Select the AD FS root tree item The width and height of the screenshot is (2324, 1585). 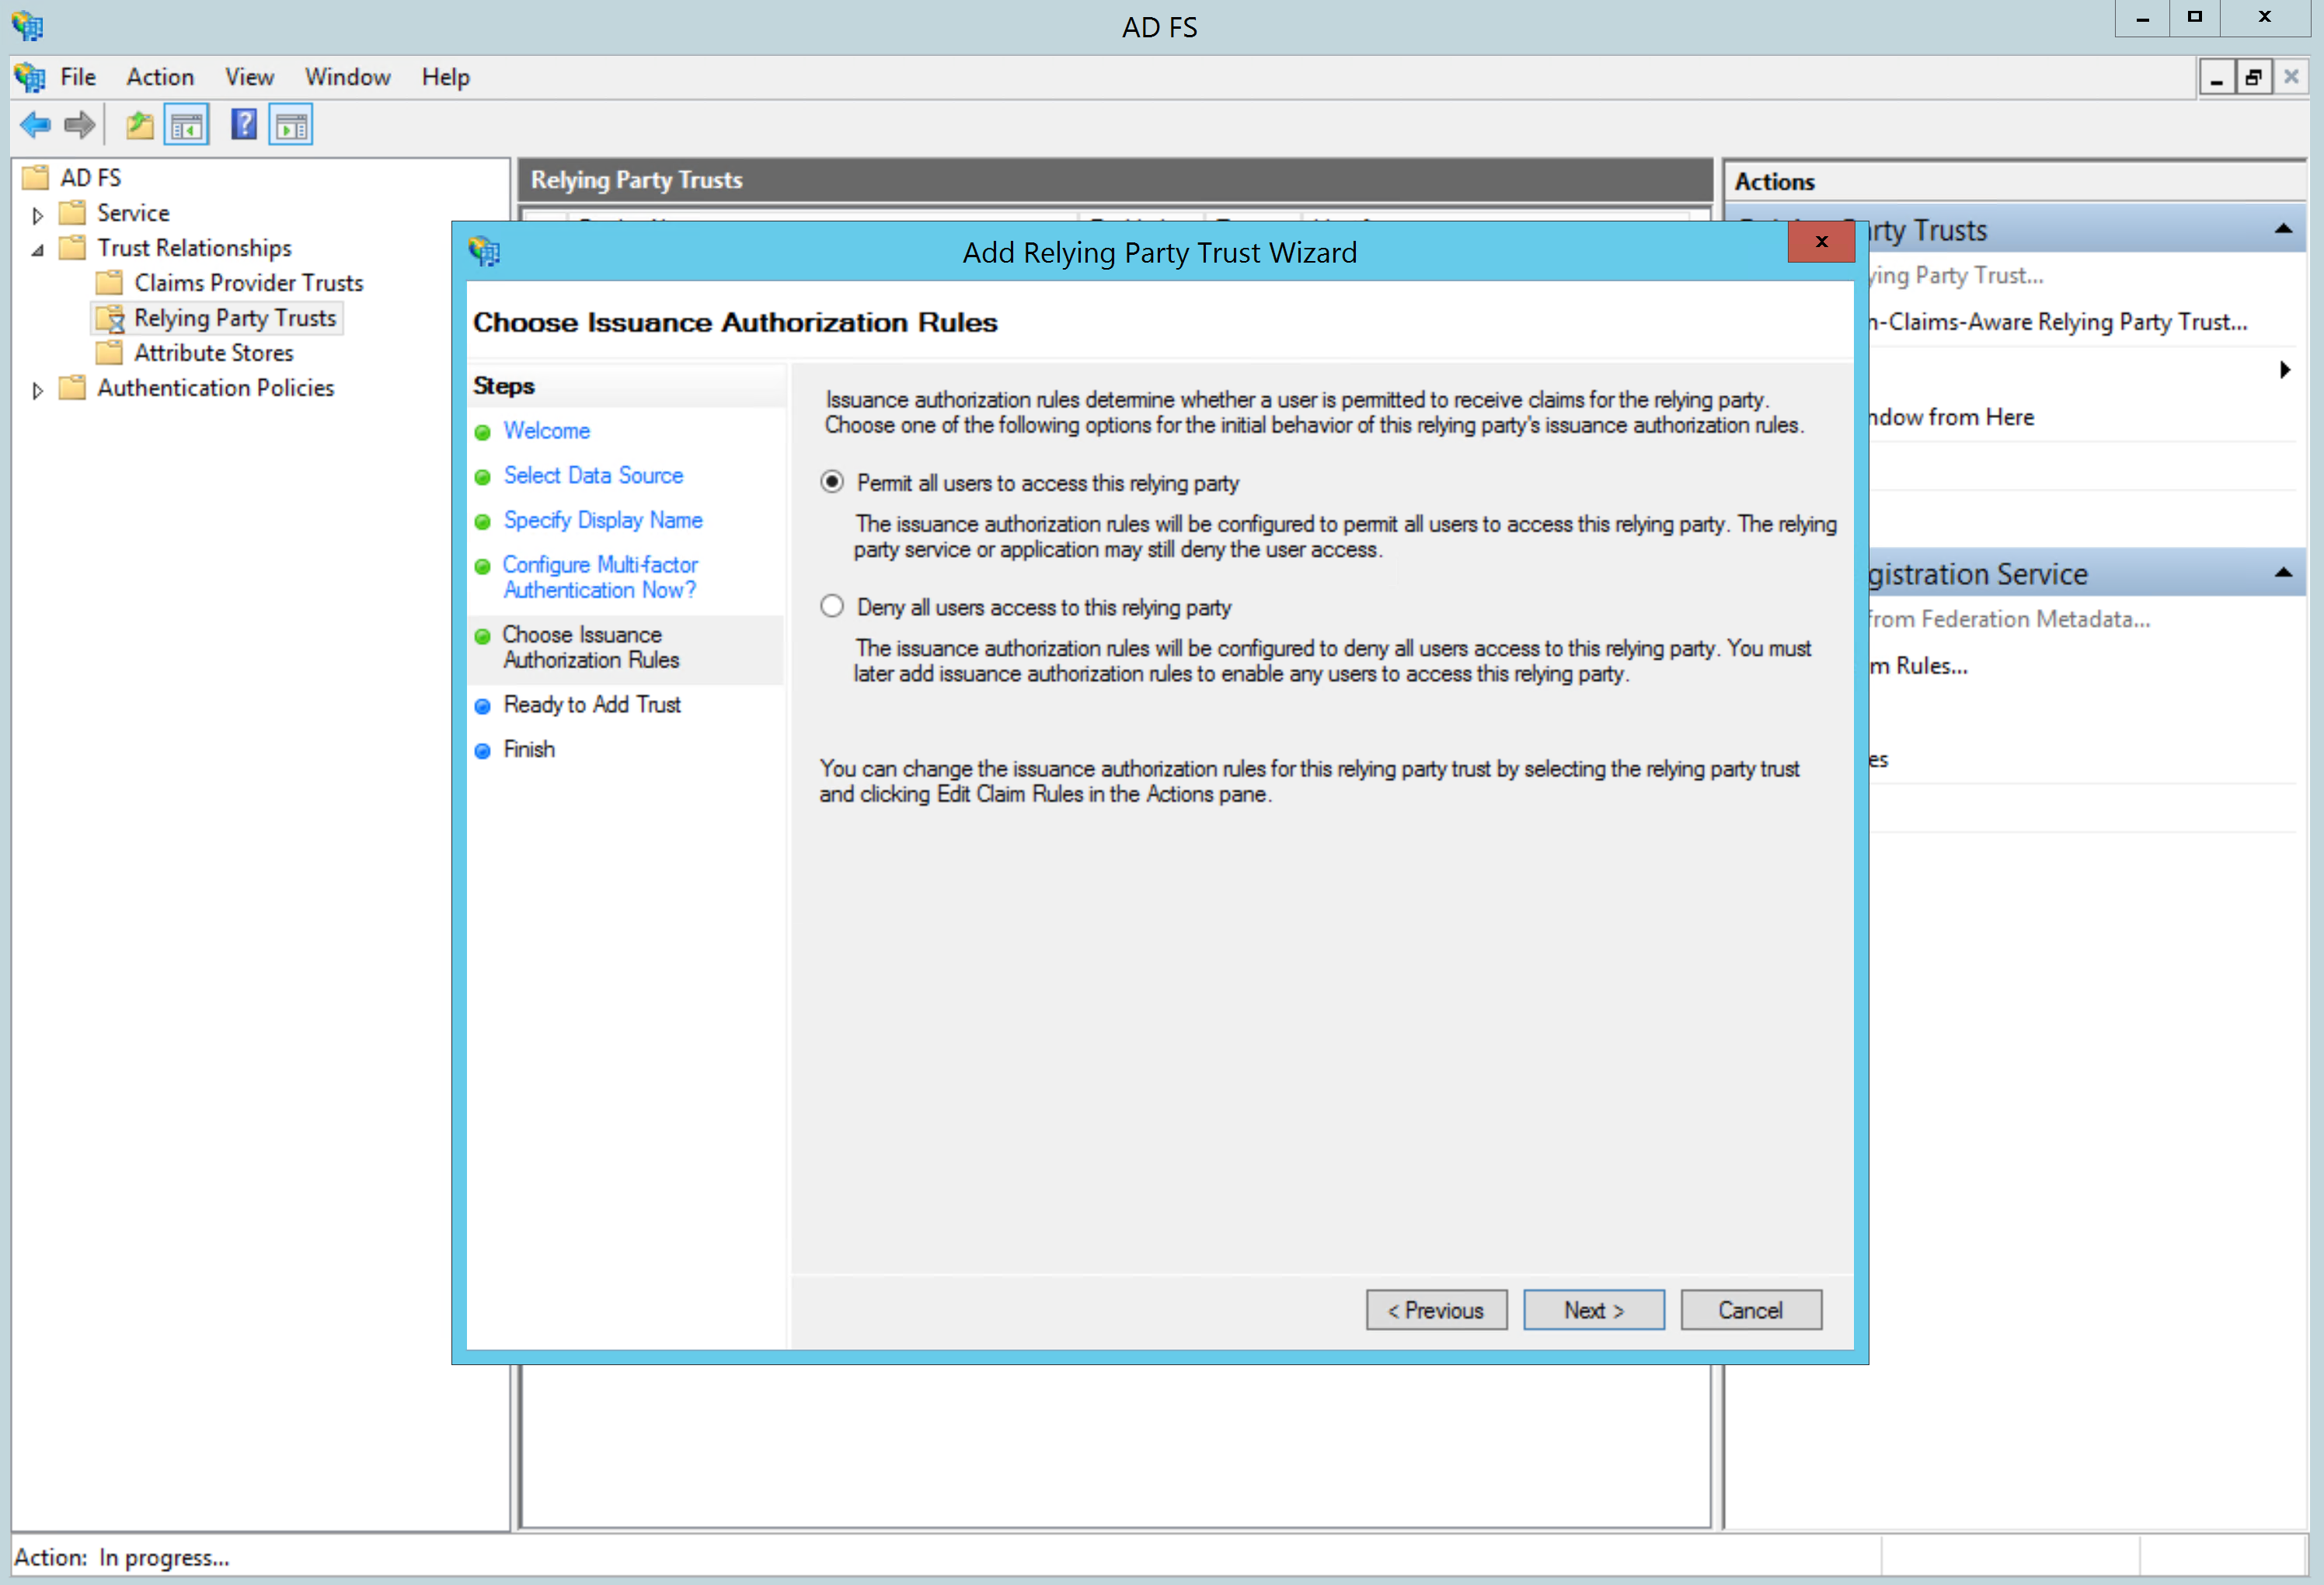(x=90, y=178)
